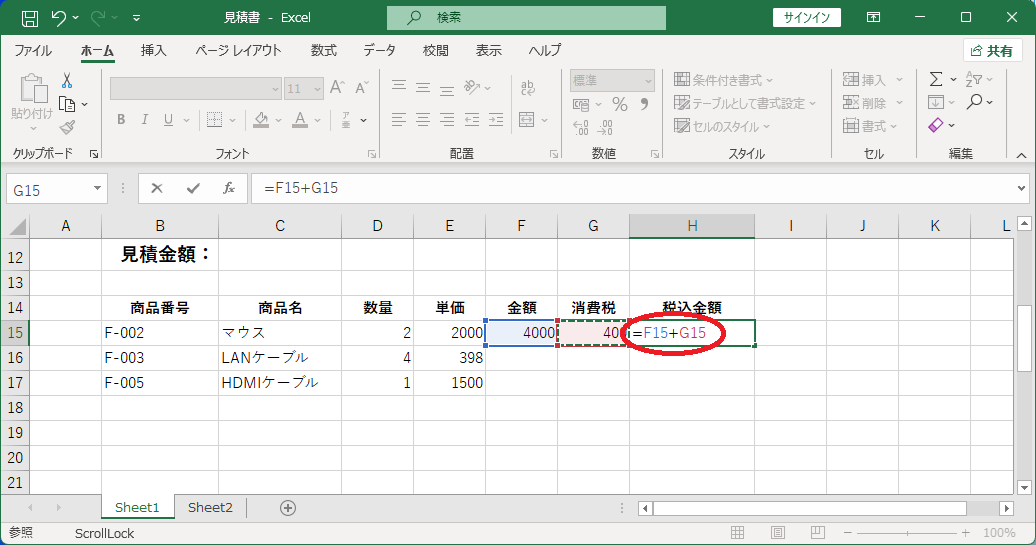Toggle Underline formatting

[x=168, y=120]
